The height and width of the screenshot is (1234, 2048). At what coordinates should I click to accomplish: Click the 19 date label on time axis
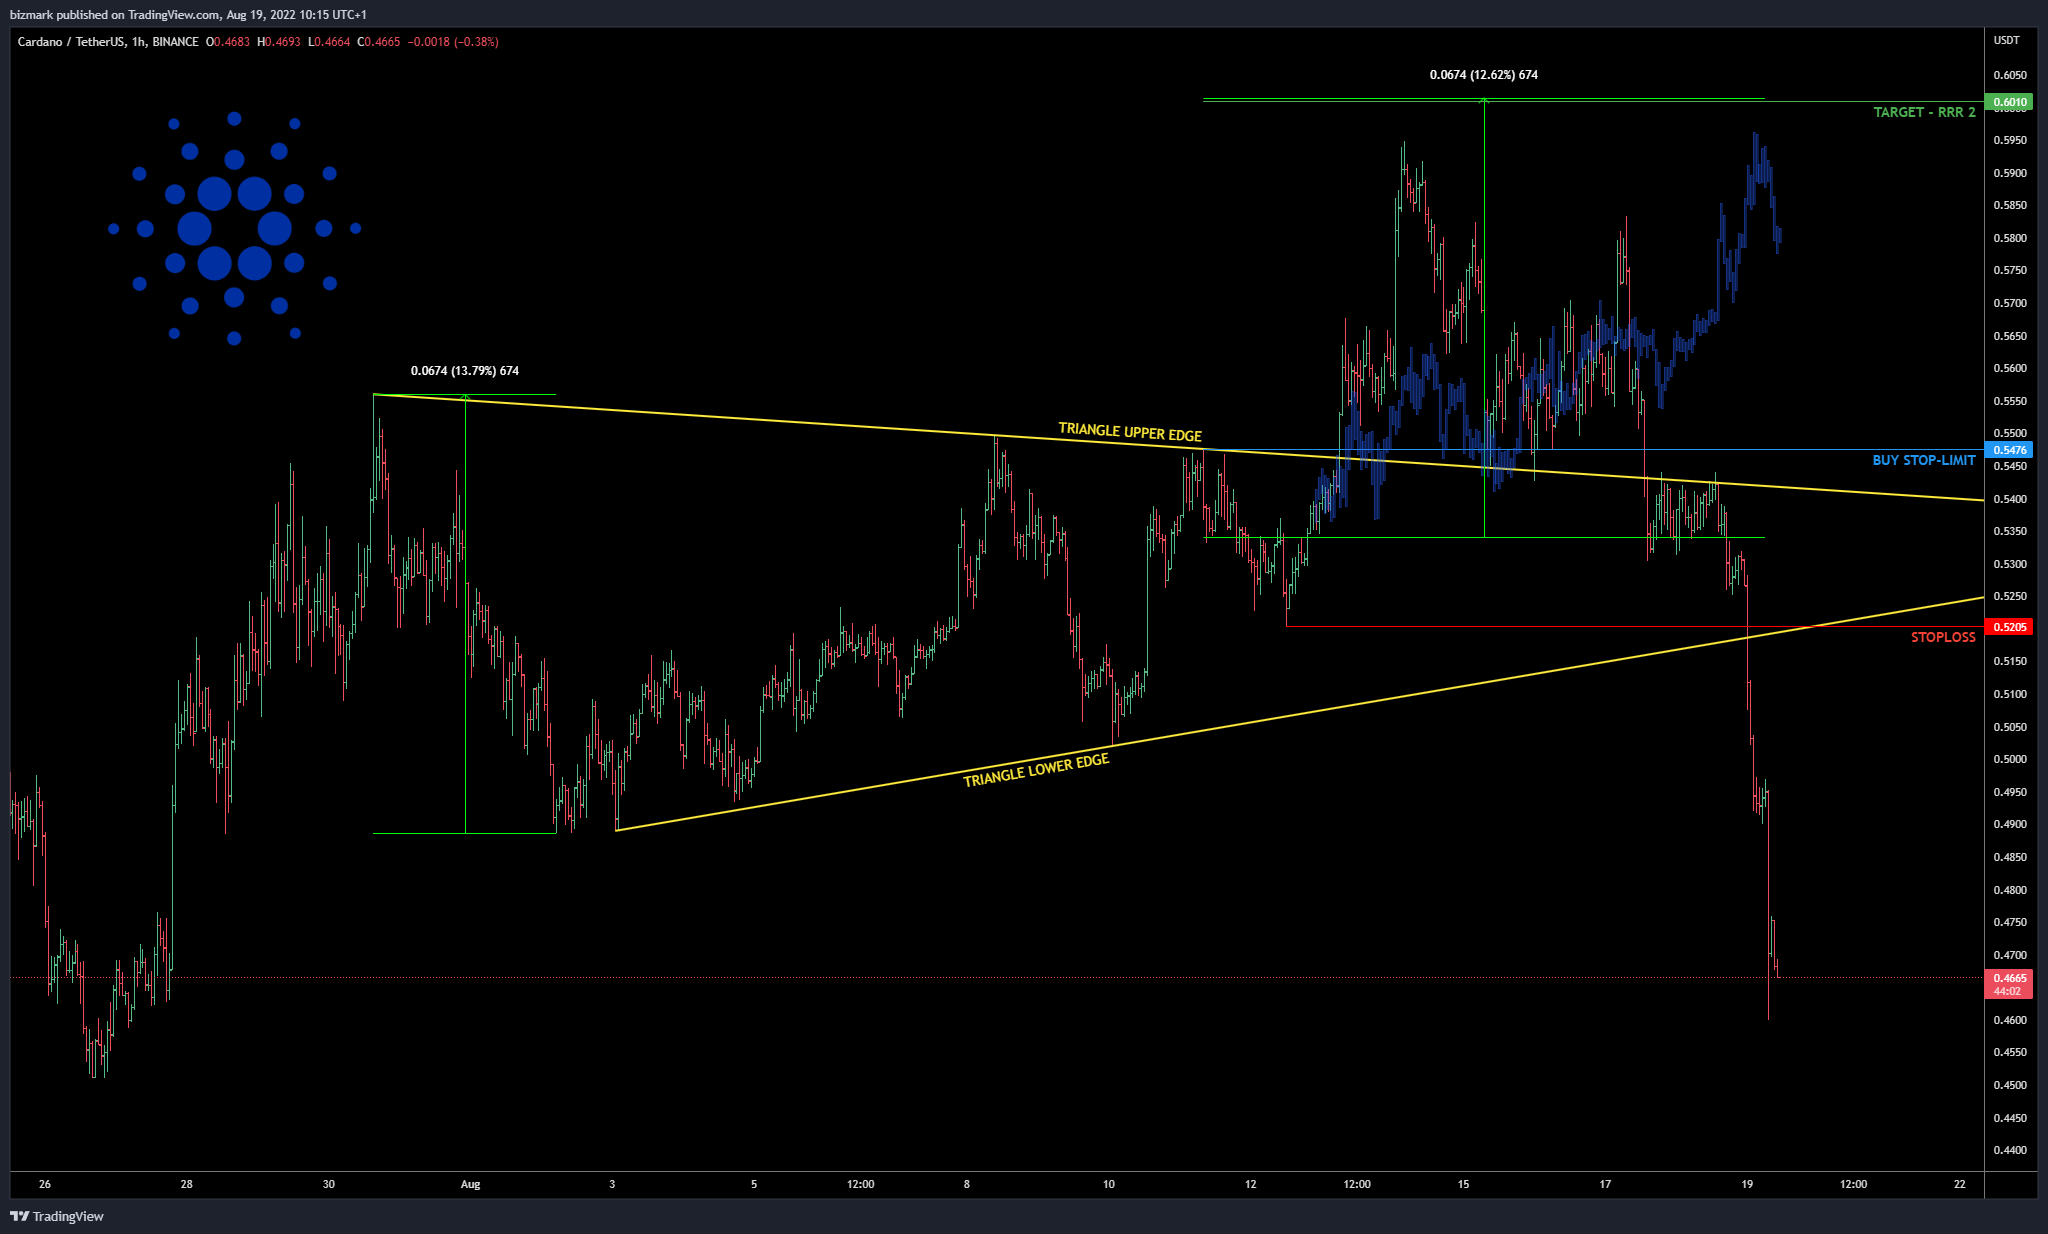tap(1747, 1184)
